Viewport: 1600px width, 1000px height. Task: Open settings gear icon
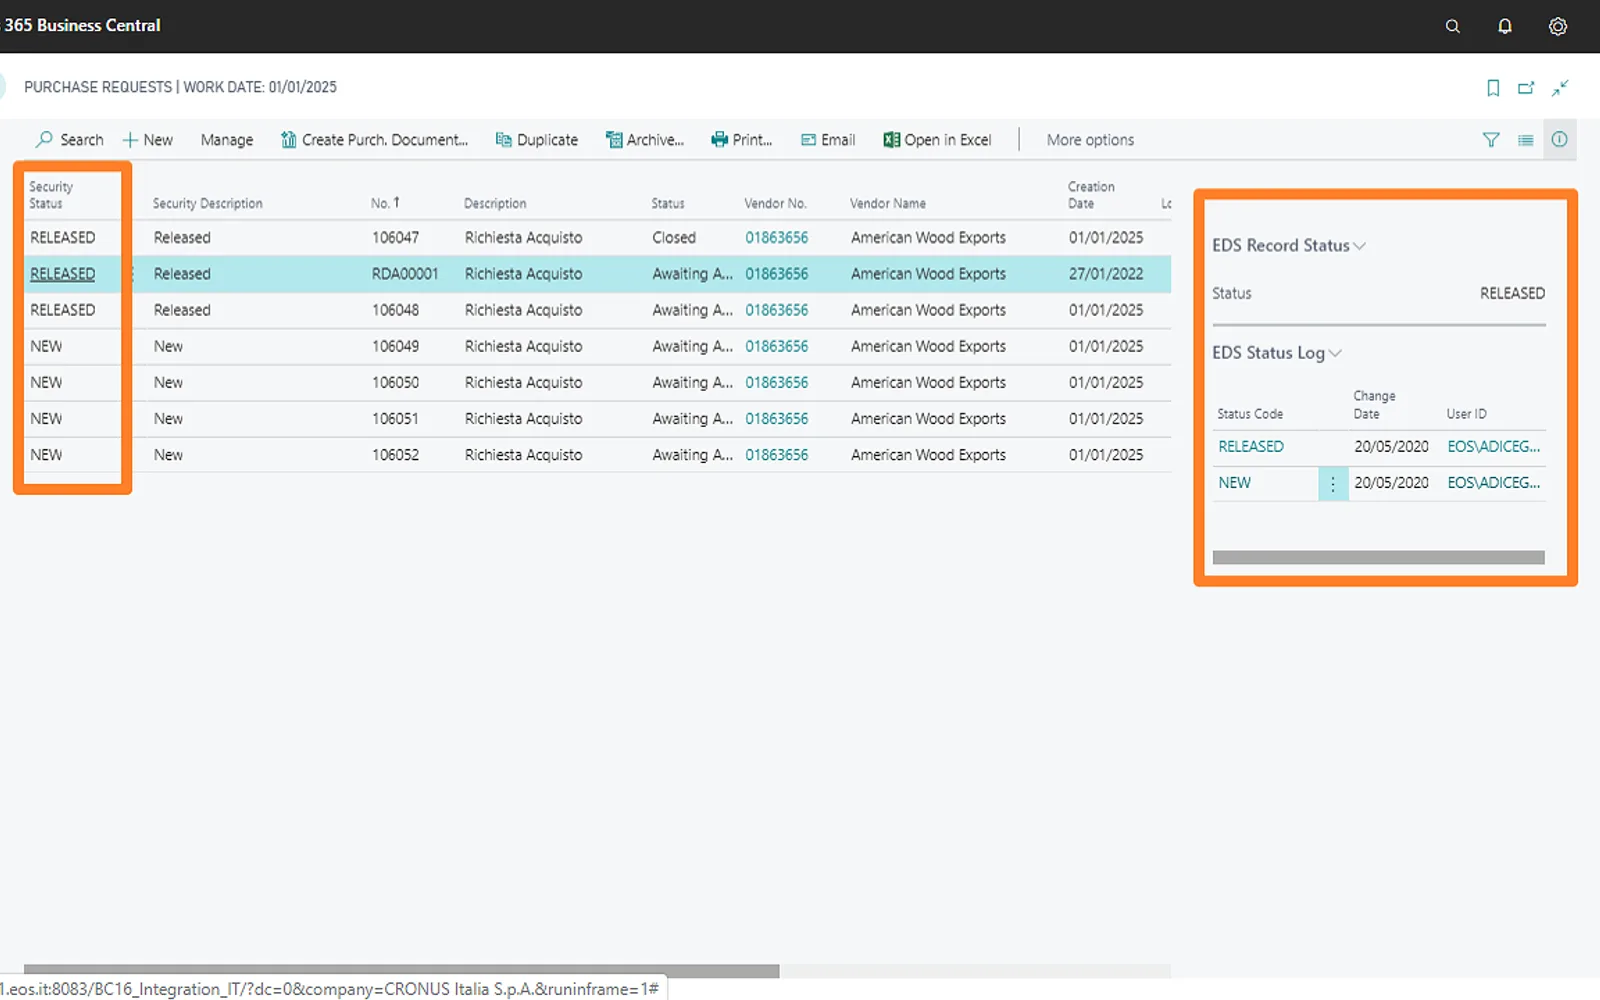[x=1557, y=26]
